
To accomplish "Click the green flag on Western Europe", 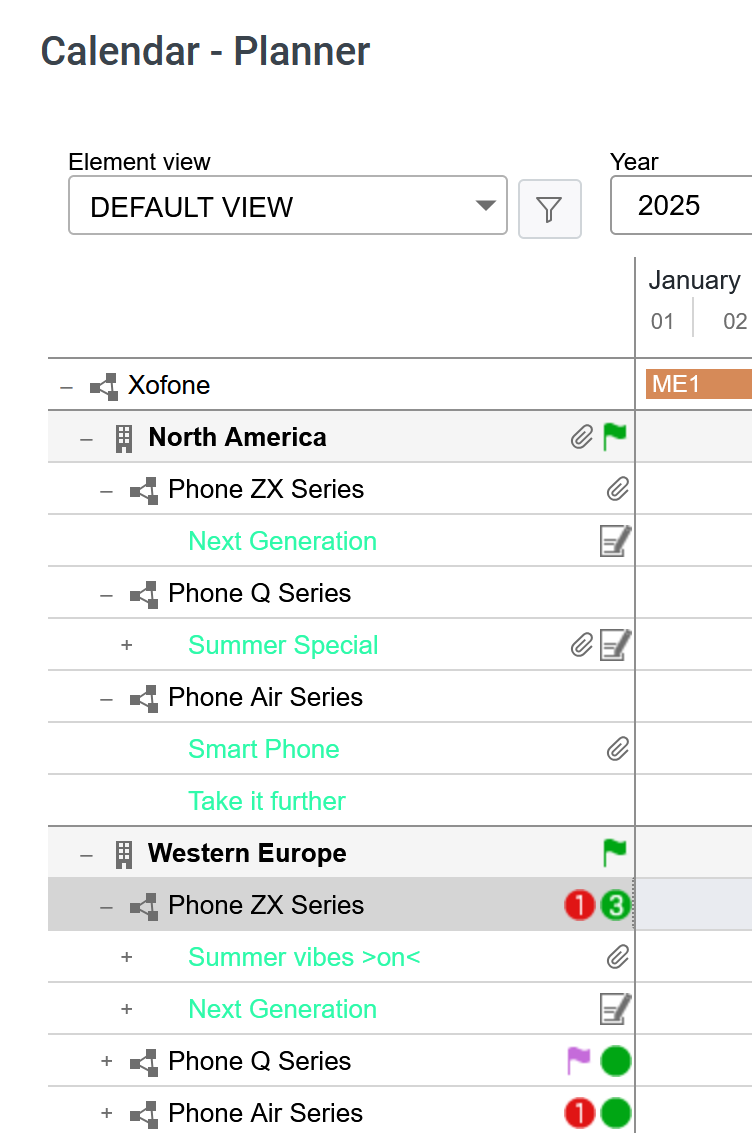I will (615, 853).
